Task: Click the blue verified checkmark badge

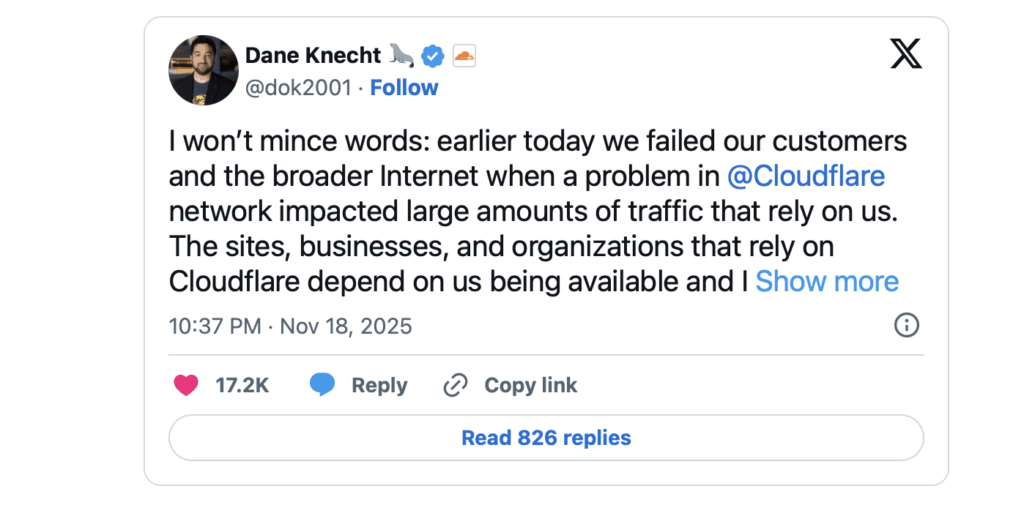Action: [432, 55]
